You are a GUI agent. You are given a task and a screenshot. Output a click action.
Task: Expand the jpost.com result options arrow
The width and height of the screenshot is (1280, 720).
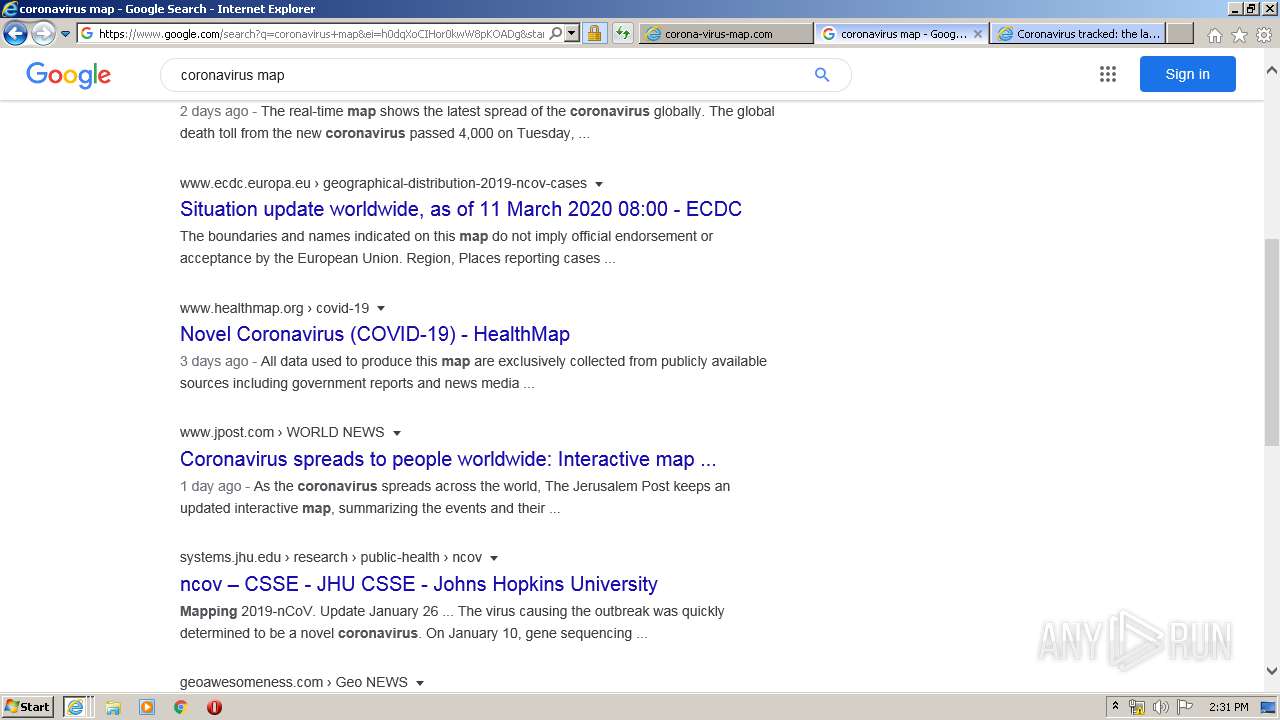point(397,433)
